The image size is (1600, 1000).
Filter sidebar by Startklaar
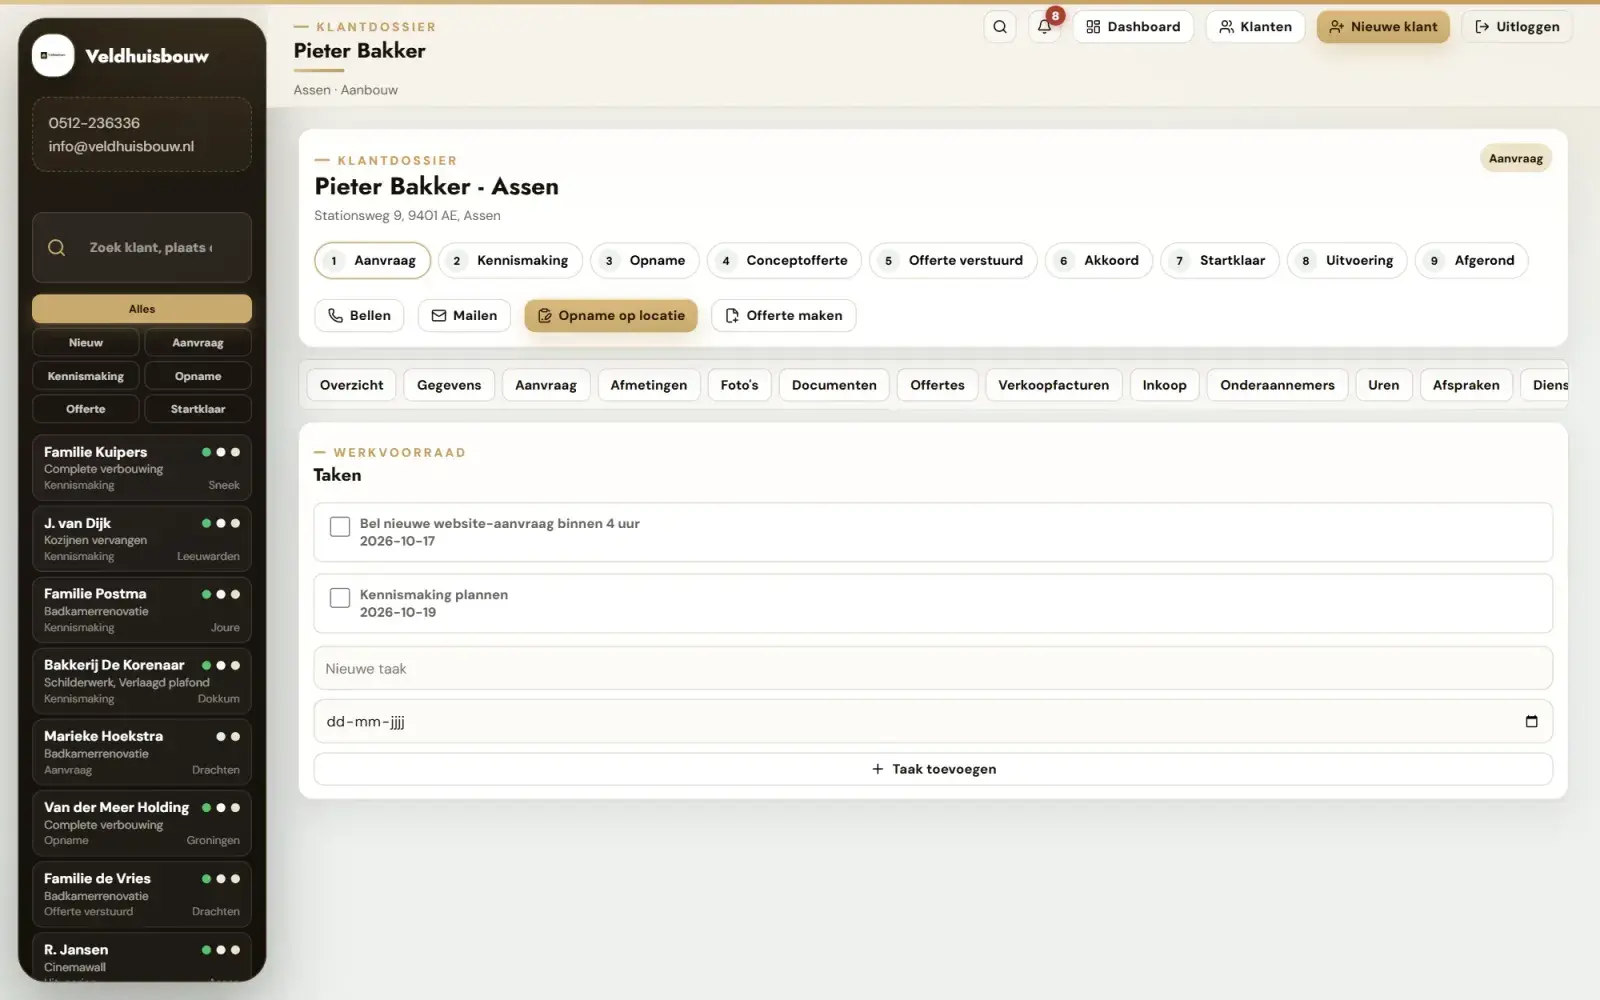198,409
